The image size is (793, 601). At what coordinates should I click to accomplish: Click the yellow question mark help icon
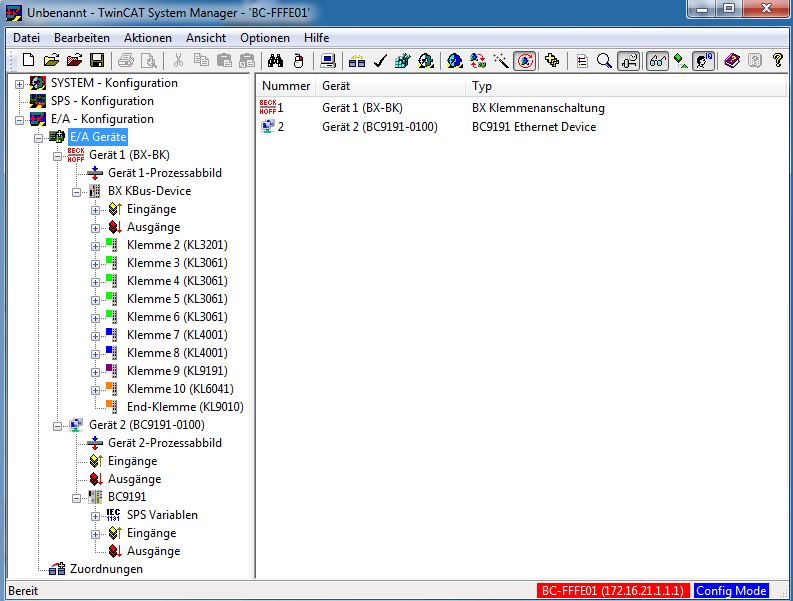click(x=778, y=61)
